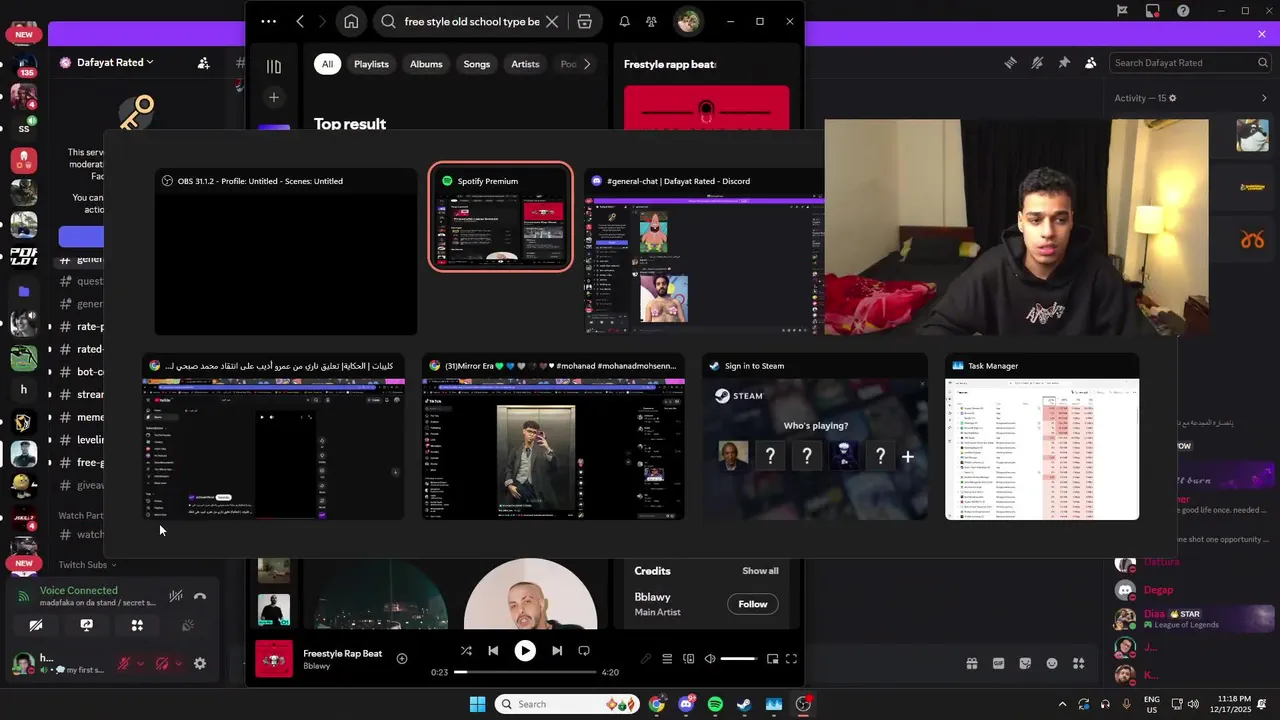Undeafen headphones in Discord user panel
Viewport: 1280px width, 720px height.
(x=163, y=663)
